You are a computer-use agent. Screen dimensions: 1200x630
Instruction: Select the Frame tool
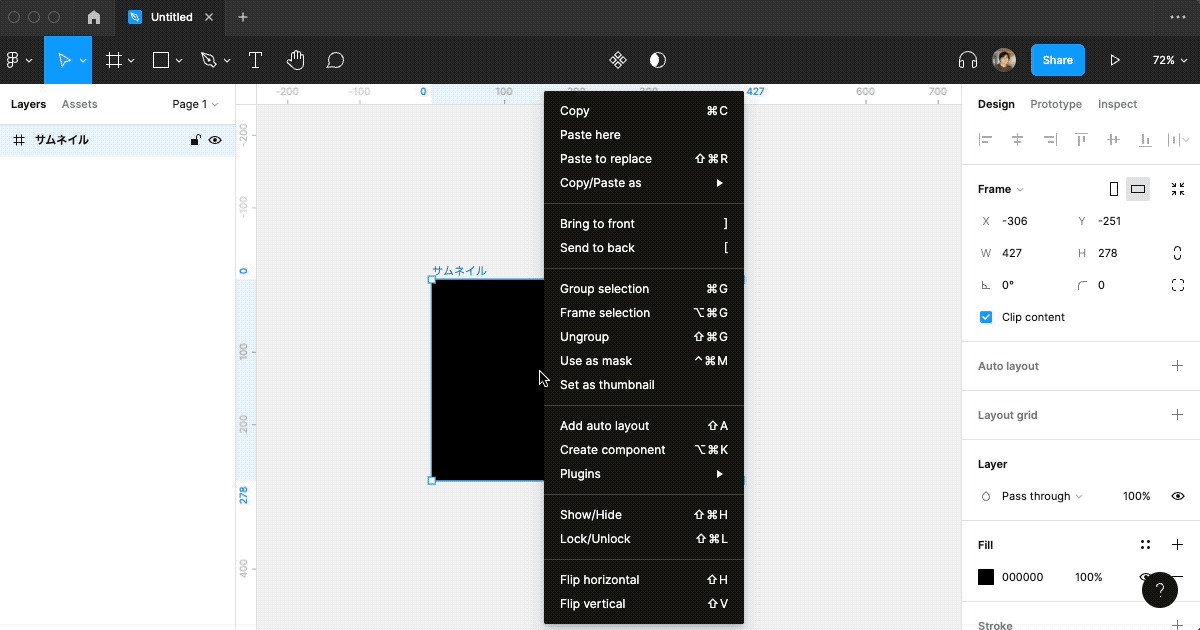click(113, 60)
